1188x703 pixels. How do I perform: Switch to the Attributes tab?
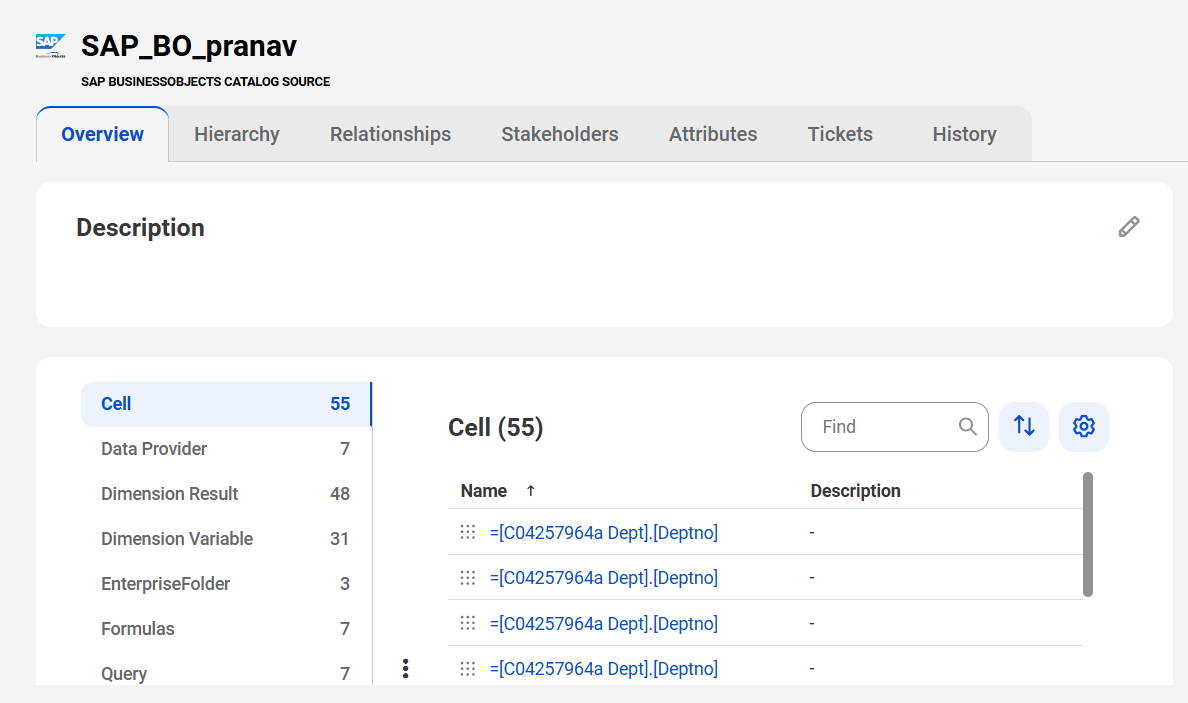tap(713, 134)
